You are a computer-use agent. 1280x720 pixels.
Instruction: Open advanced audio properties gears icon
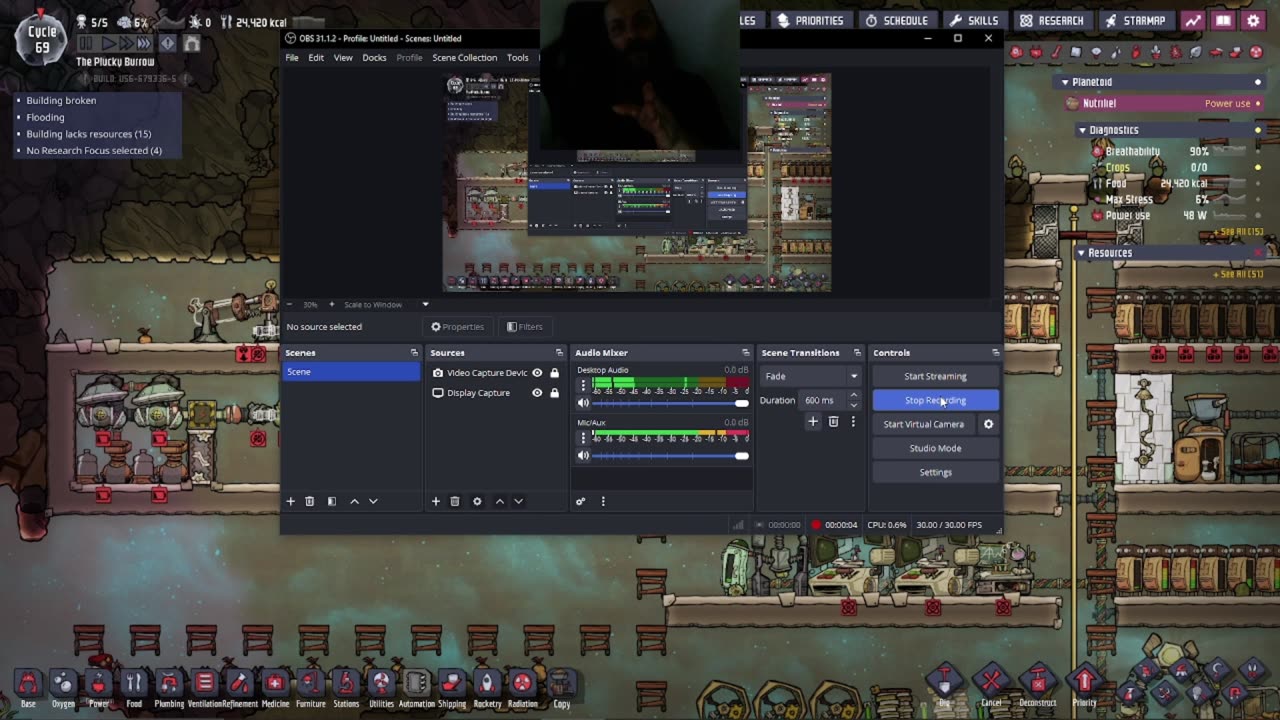(x=580, y=501)
